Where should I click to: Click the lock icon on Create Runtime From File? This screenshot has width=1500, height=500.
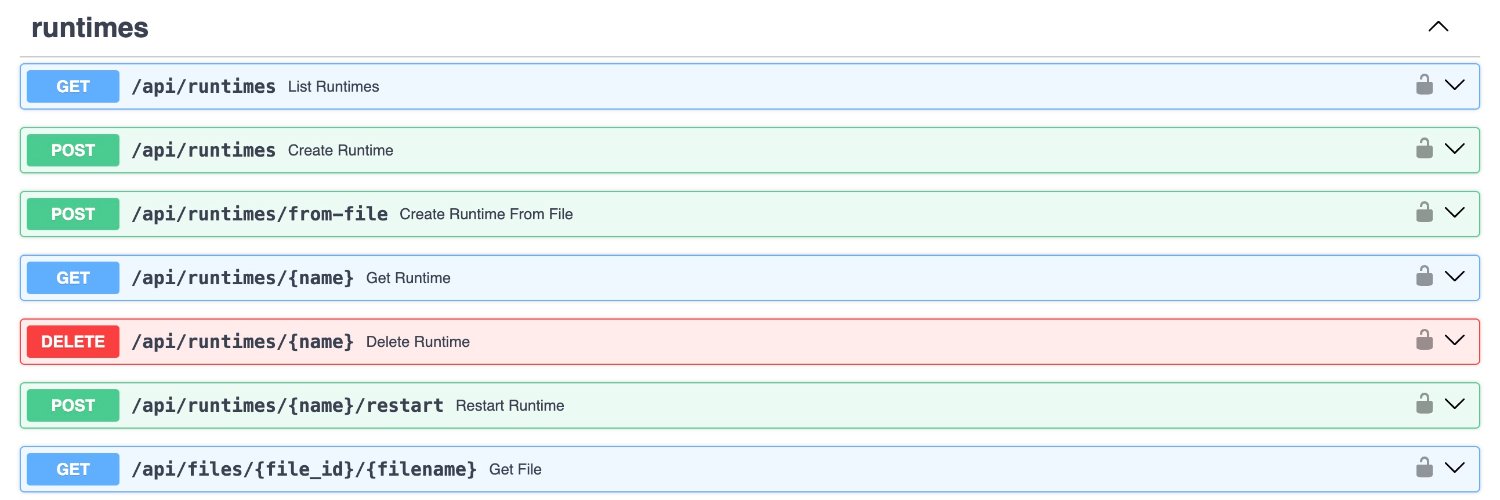1424,213
